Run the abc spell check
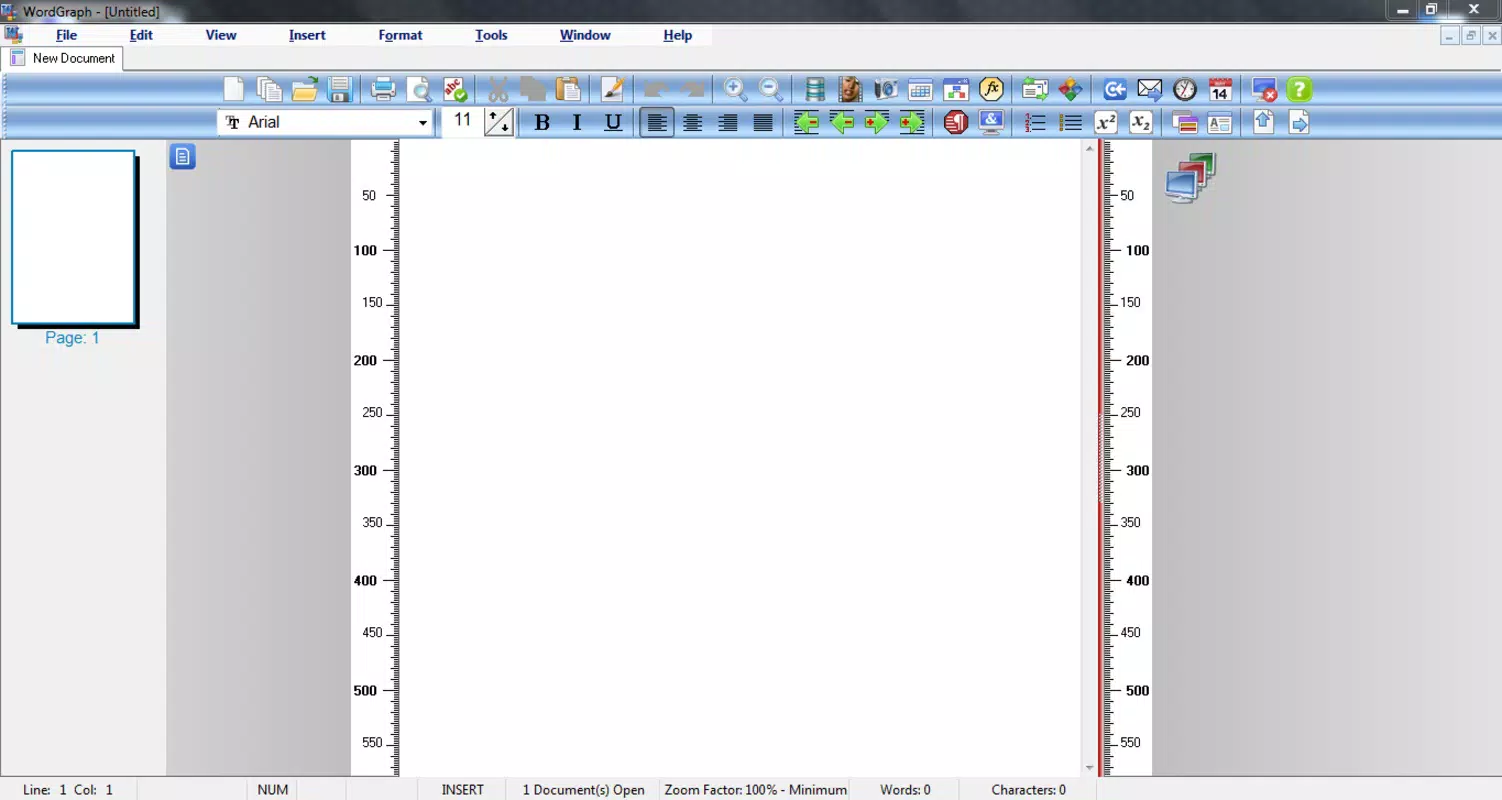The width and height of the screenshot is (1502, 800). click(x=455, y=89)
